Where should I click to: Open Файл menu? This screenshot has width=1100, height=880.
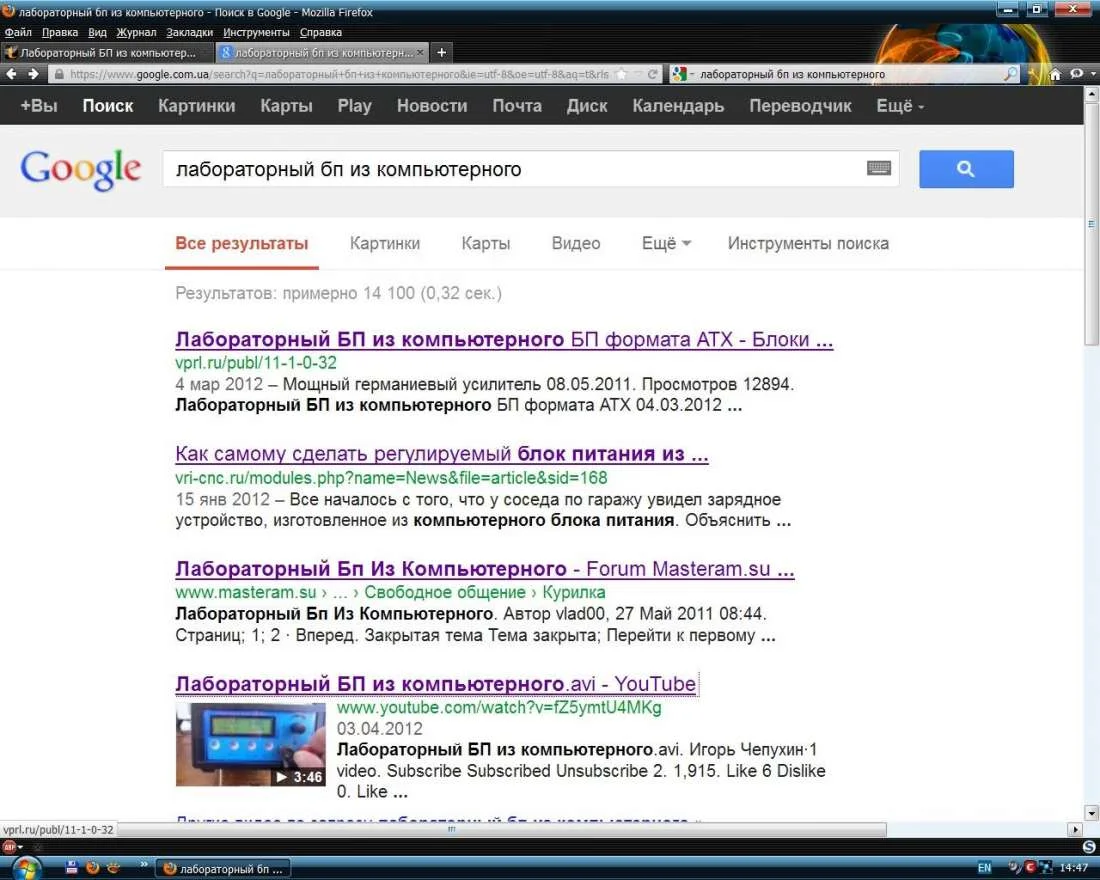[18, 32]
